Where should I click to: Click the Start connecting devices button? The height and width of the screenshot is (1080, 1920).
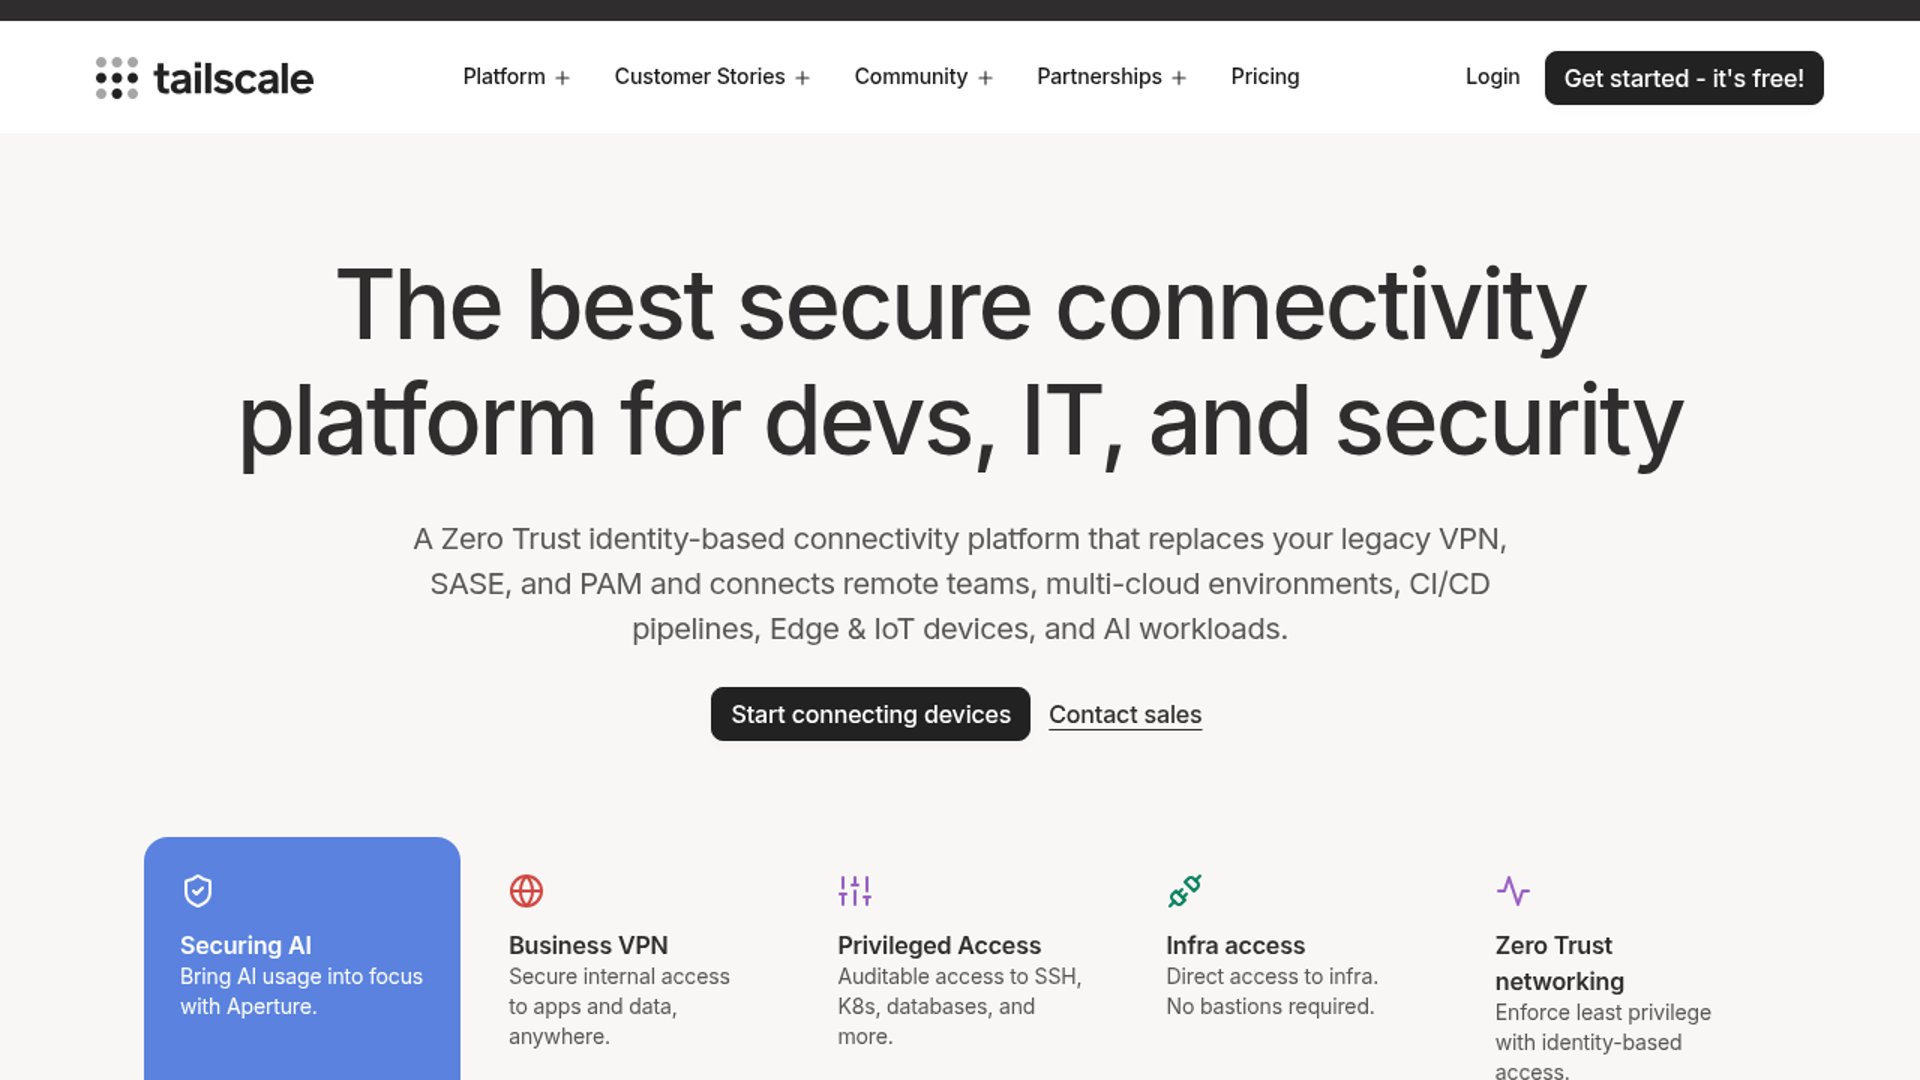click(x=870, y=714)
